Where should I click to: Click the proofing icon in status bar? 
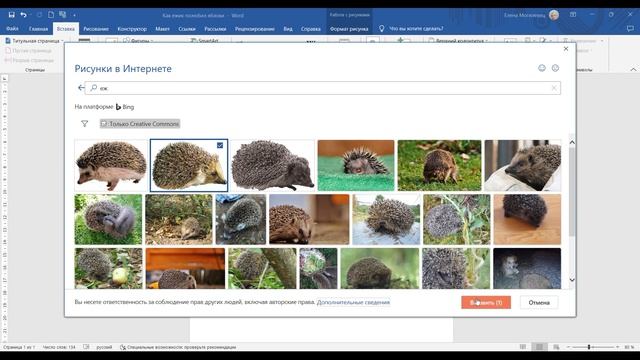[86, 347]
